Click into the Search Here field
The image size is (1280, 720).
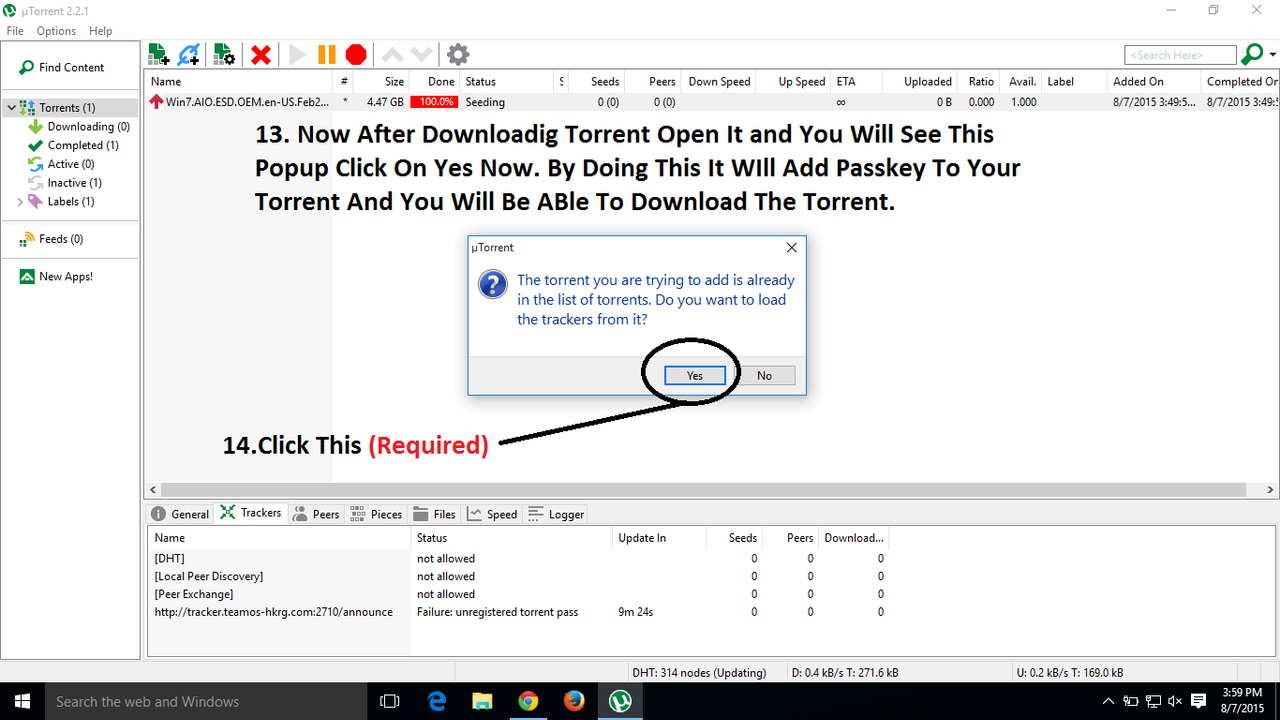[x=1180, y=55]
